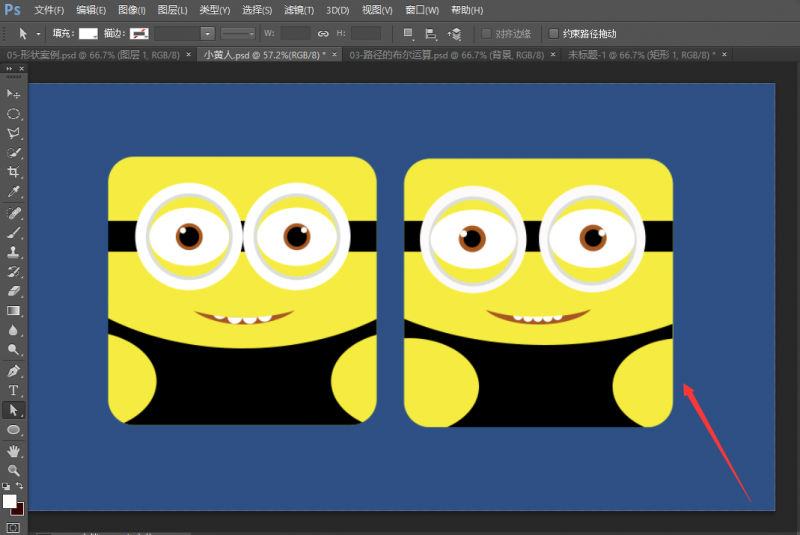Click the W width input field

pyautogui.click(x=295, y=33)
